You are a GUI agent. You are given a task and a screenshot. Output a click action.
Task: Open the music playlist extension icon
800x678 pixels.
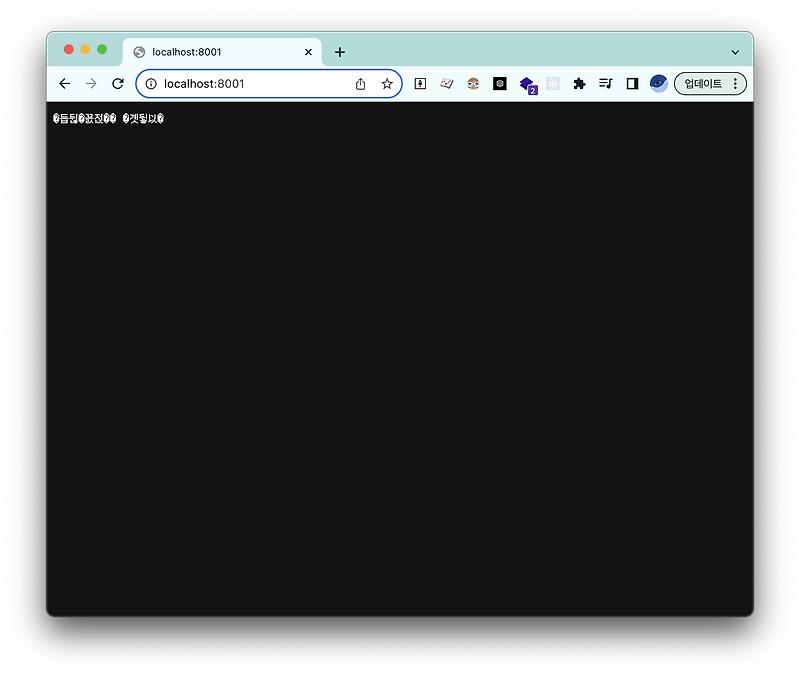click(605, 84)
